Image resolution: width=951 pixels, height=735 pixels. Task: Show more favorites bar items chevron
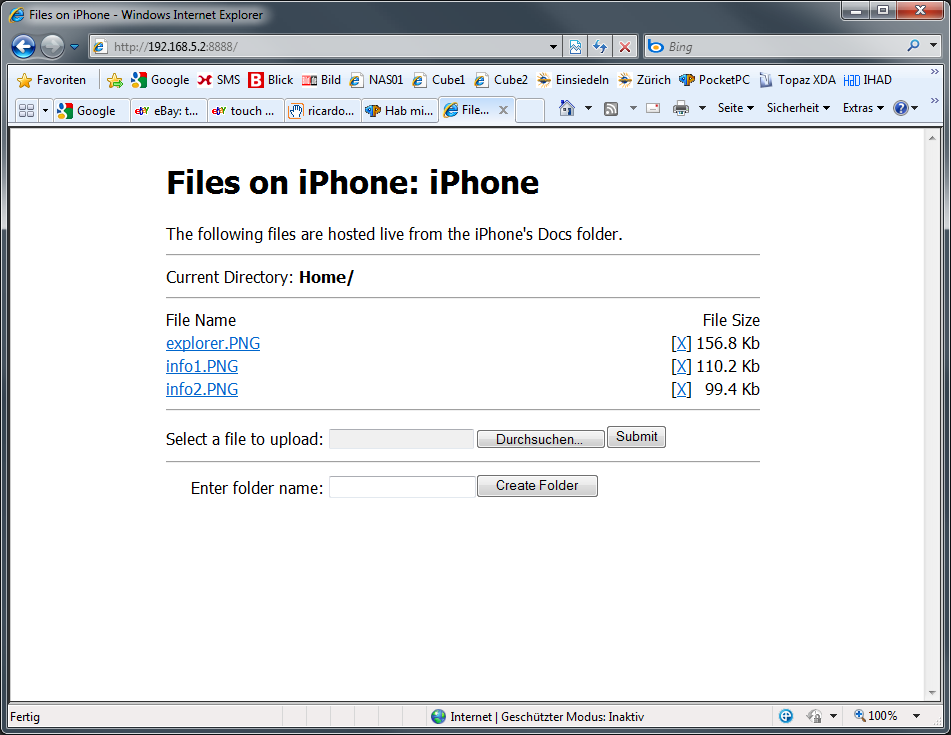click(935, 72)
